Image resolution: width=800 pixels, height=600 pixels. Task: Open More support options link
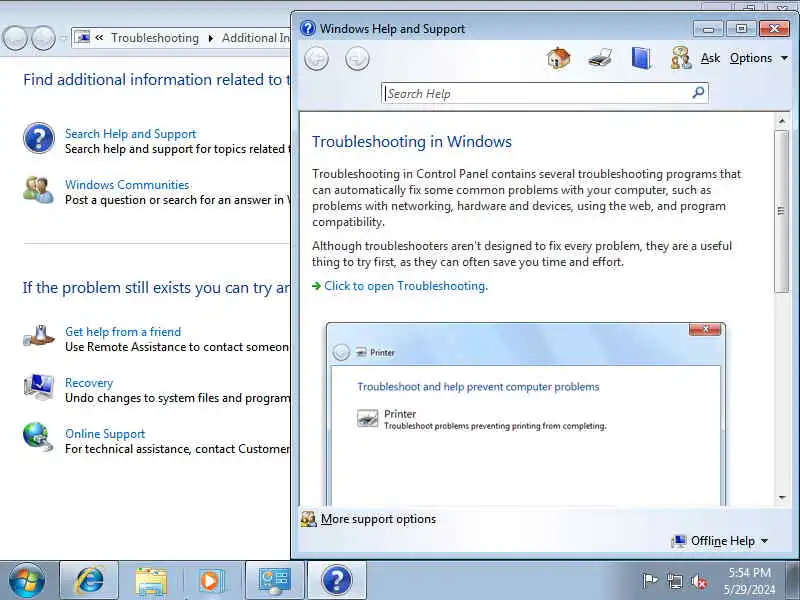(x=378, y=519)
